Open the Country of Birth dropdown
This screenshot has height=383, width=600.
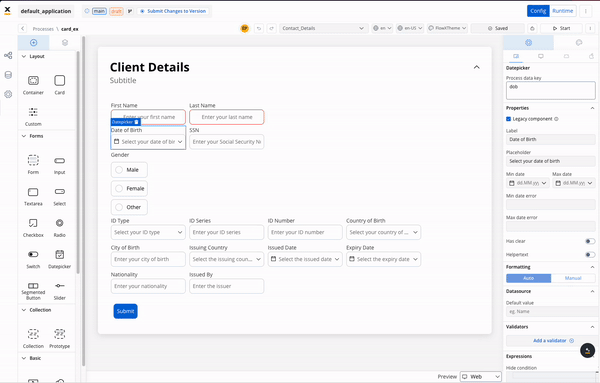[x=383, y=232]
